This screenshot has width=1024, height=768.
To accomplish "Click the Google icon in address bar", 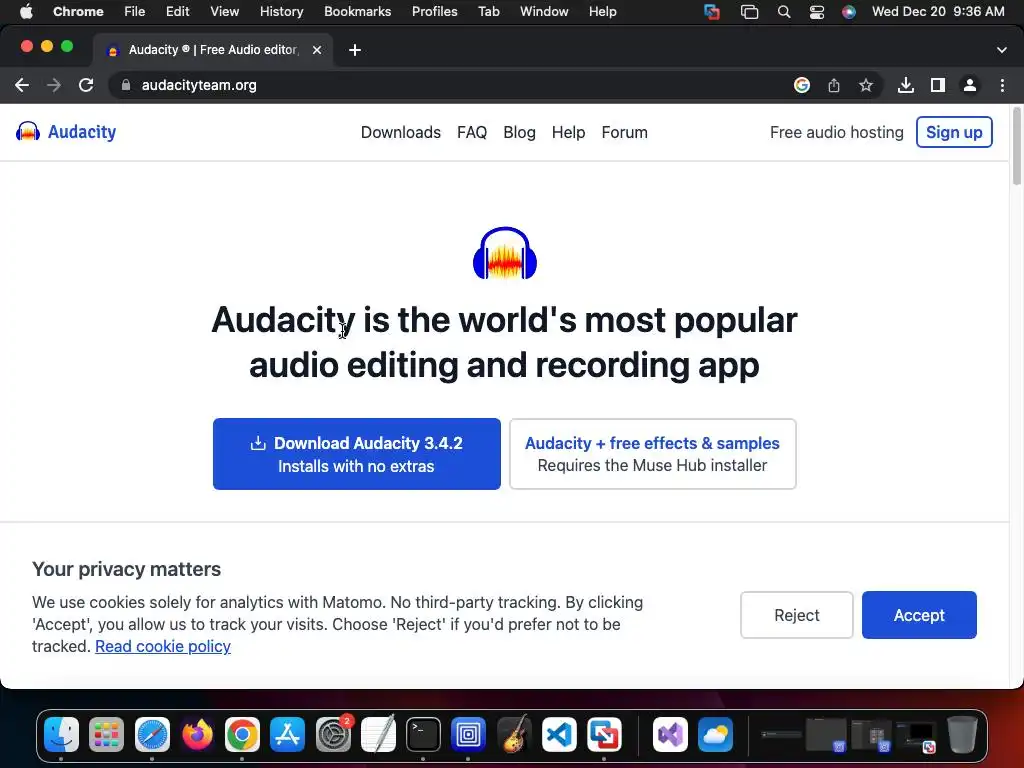I will pos(802,85).
